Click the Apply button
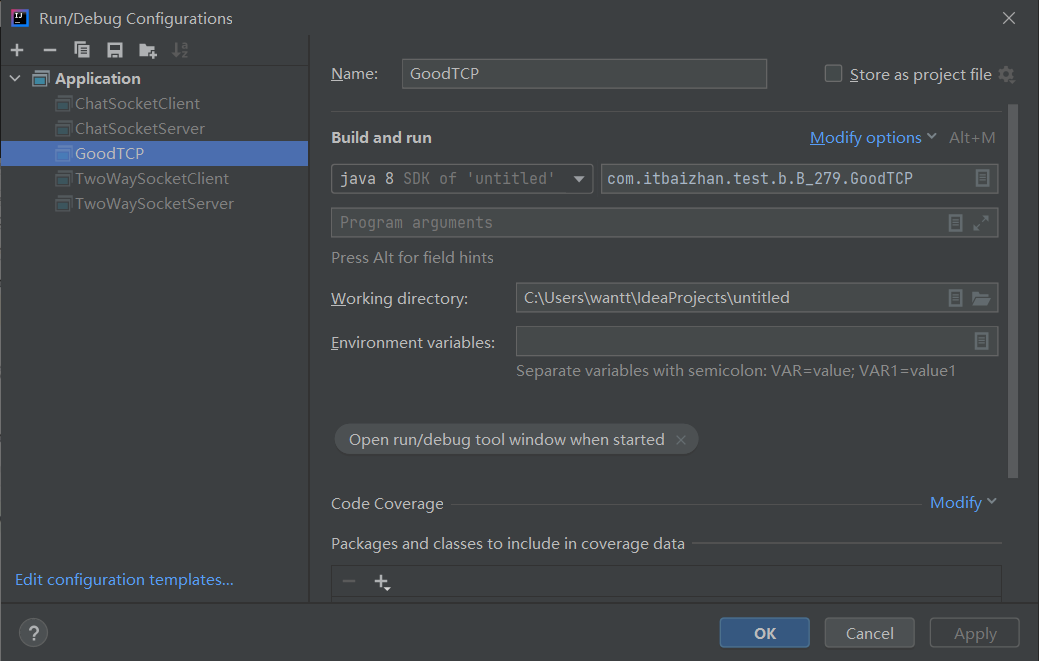This screenshot has height=661, width=1039. 975,633
